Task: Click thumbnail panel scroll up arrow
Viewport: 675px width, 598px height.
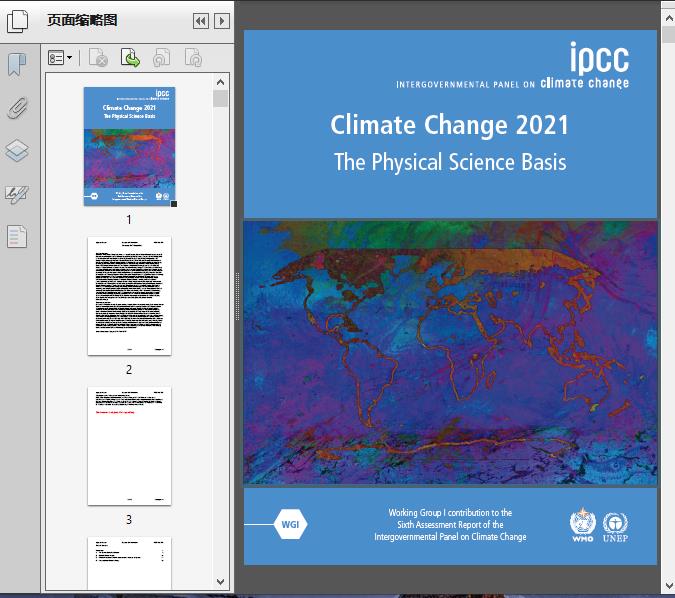Action: pos(220,82)
